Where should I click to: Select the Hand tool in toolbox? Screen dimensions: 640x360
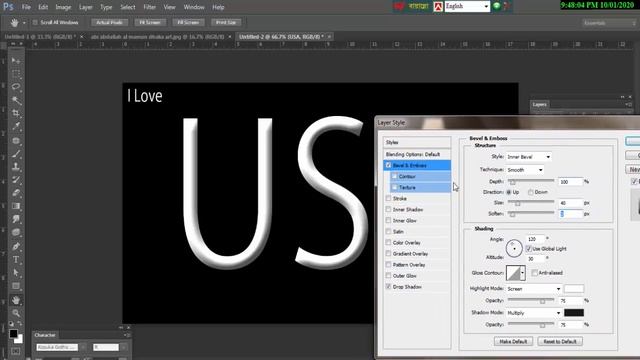pos(16,300)
